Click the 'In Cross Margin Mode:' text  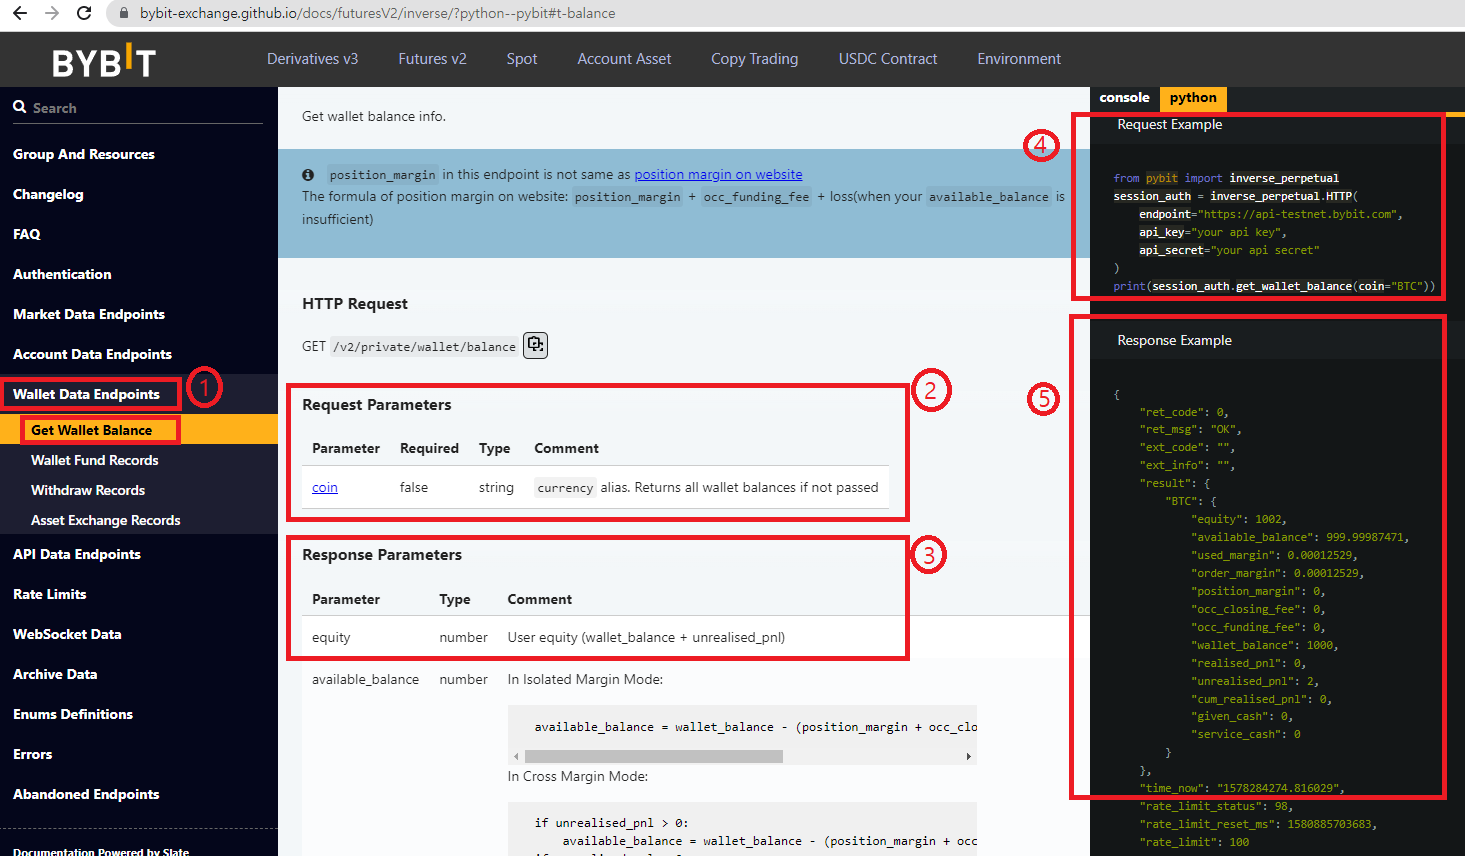pyautogui.click(x=578, y=777)
